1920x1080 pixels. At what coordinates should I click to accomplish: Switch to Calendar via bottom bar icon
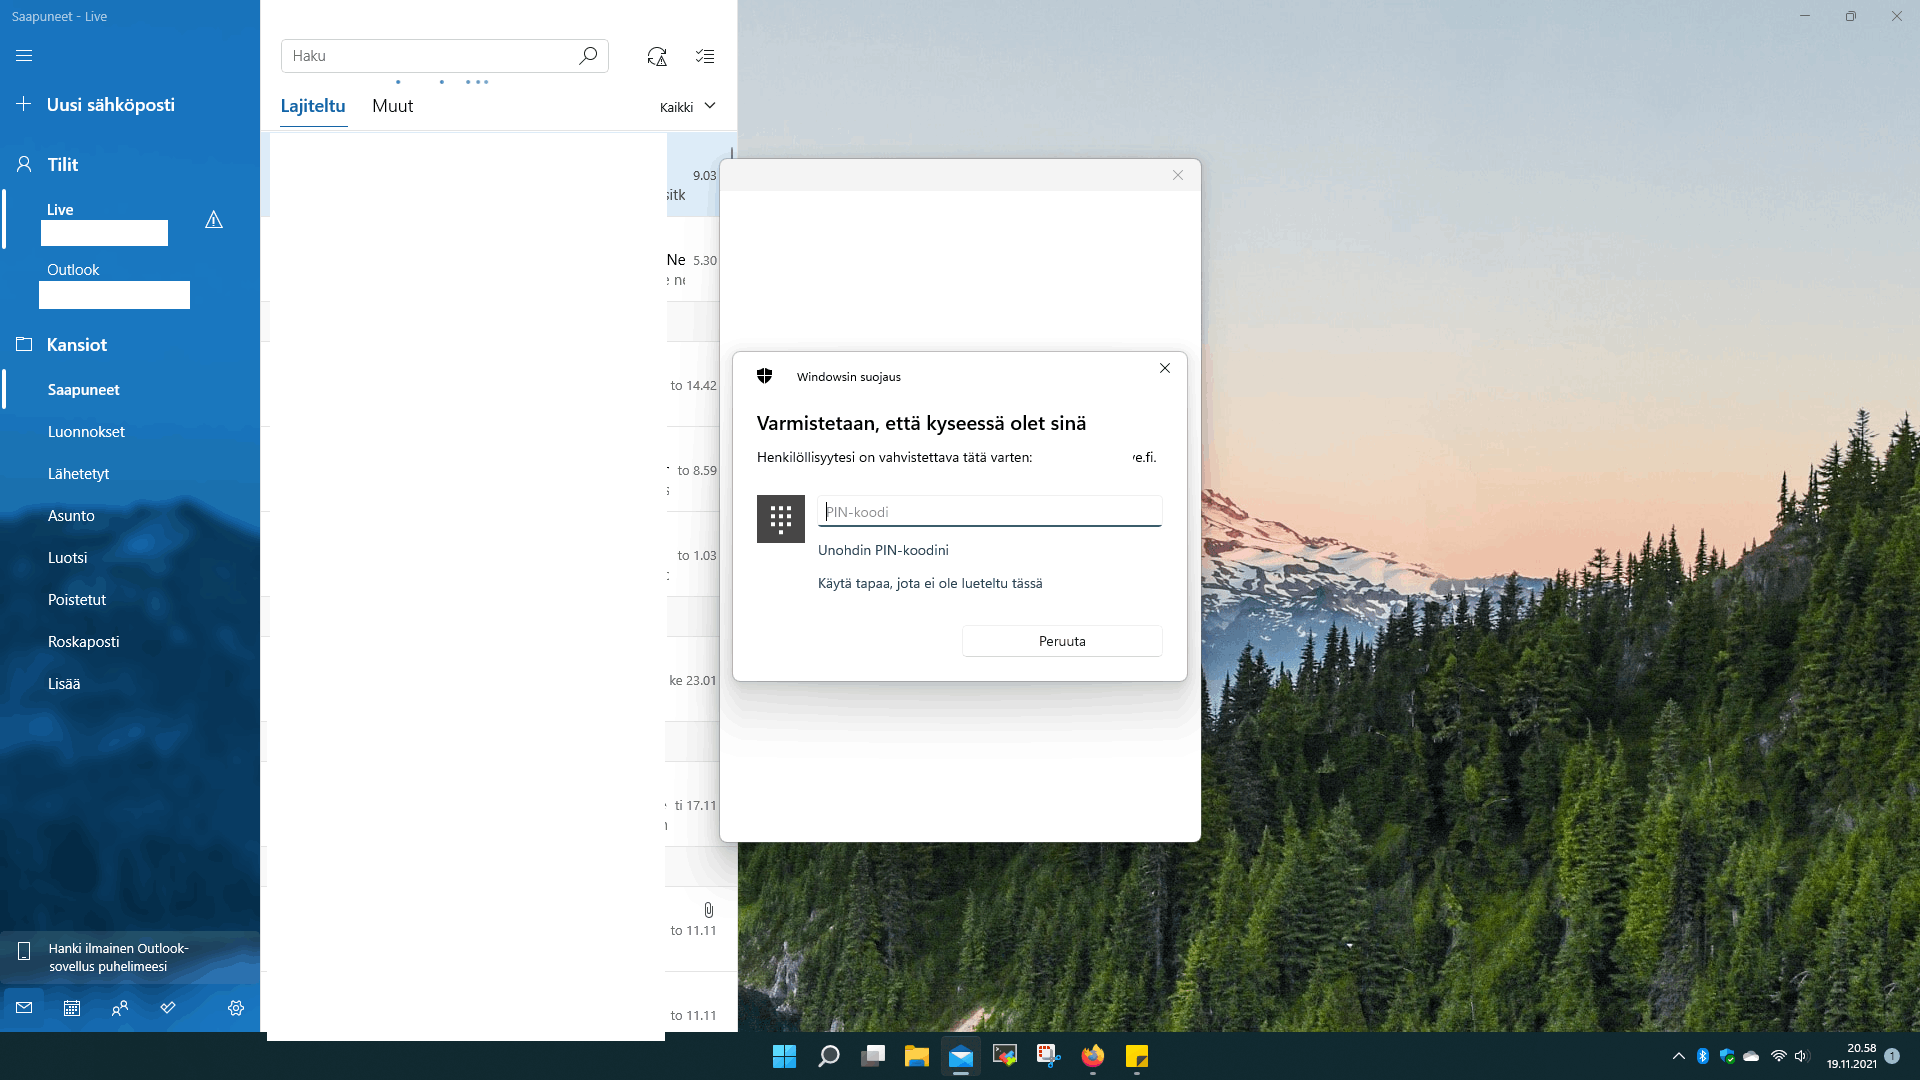tap(72, 1008)
